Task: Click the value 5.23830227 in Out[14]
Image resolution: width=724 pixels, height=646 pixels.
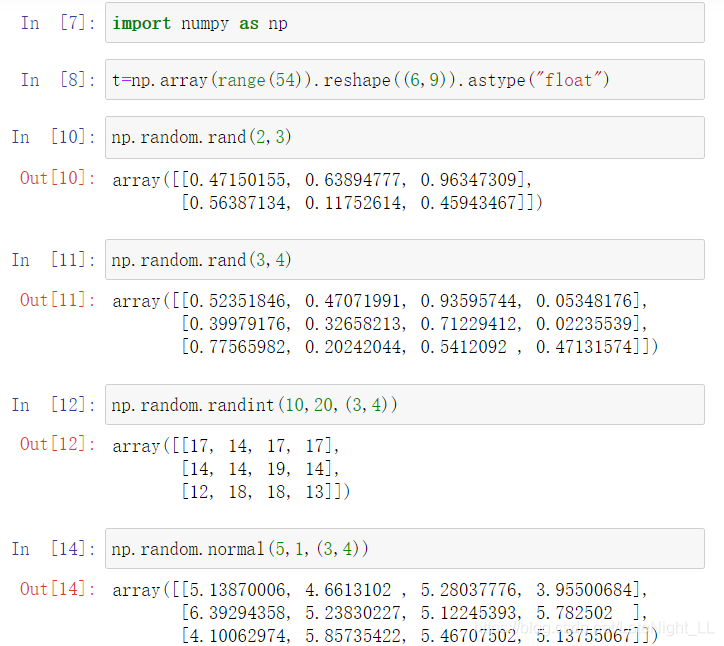Action: [x=353, y=613]
